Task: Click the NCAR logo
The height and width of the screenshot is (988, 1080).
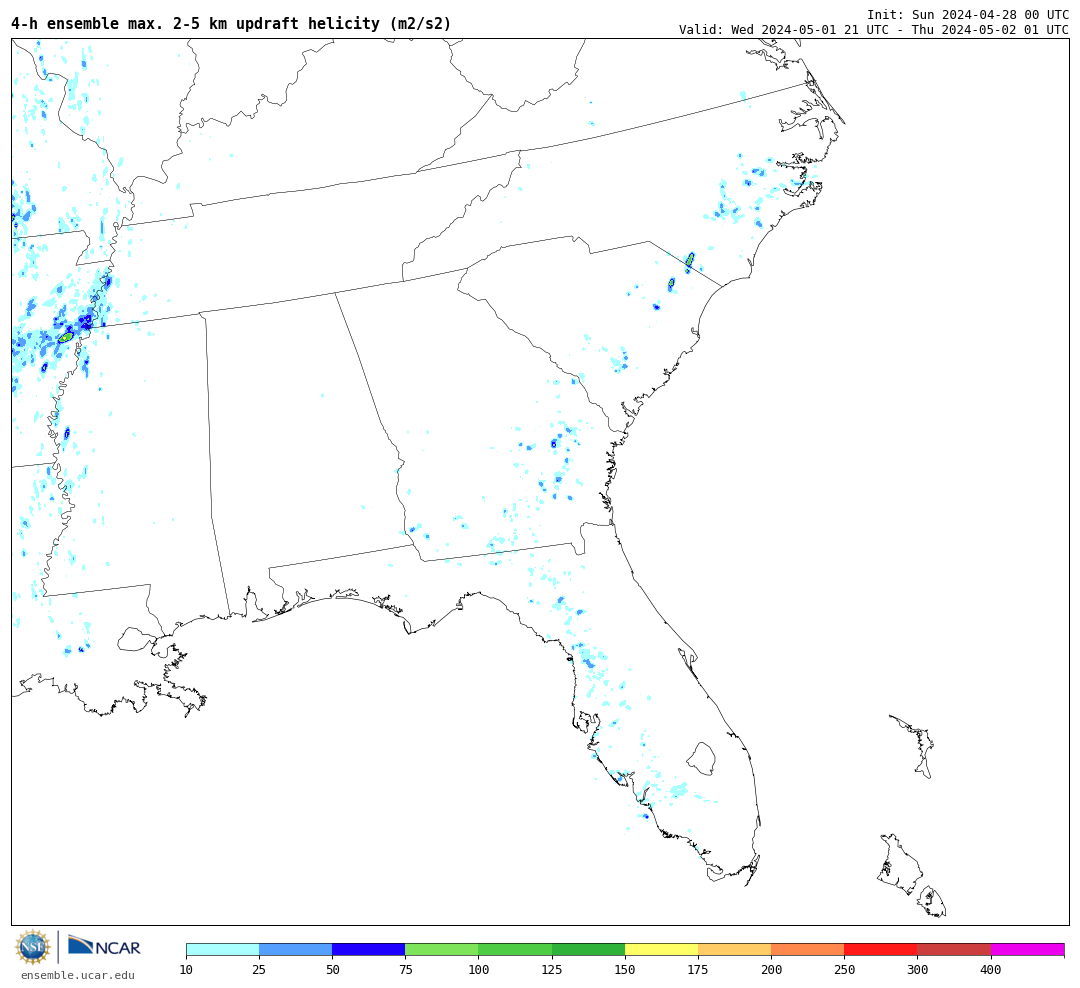Action: (x=104, y=947)
